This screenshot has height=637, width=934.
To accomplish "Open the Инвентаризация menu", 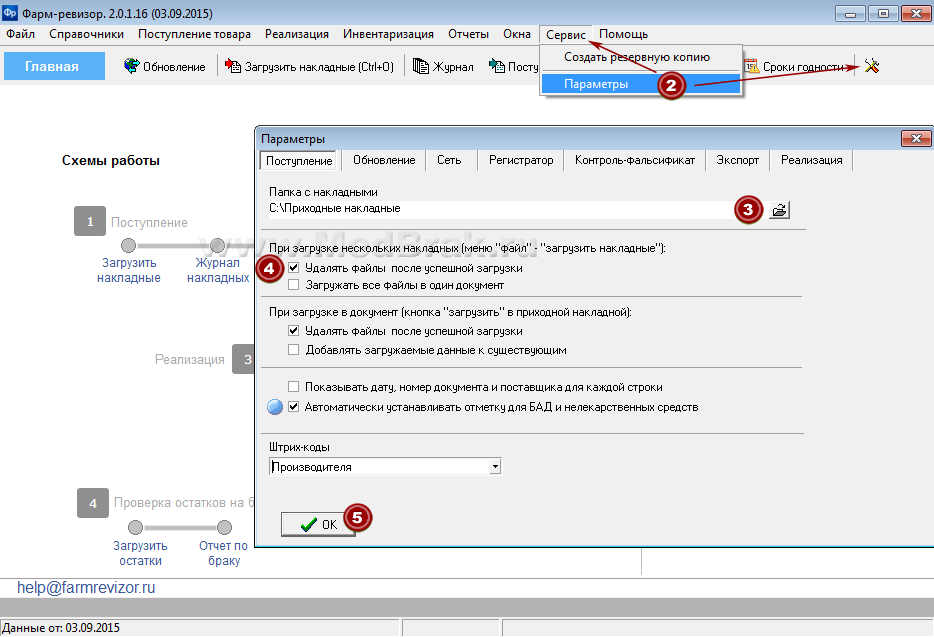I will (x=388, y=34).
